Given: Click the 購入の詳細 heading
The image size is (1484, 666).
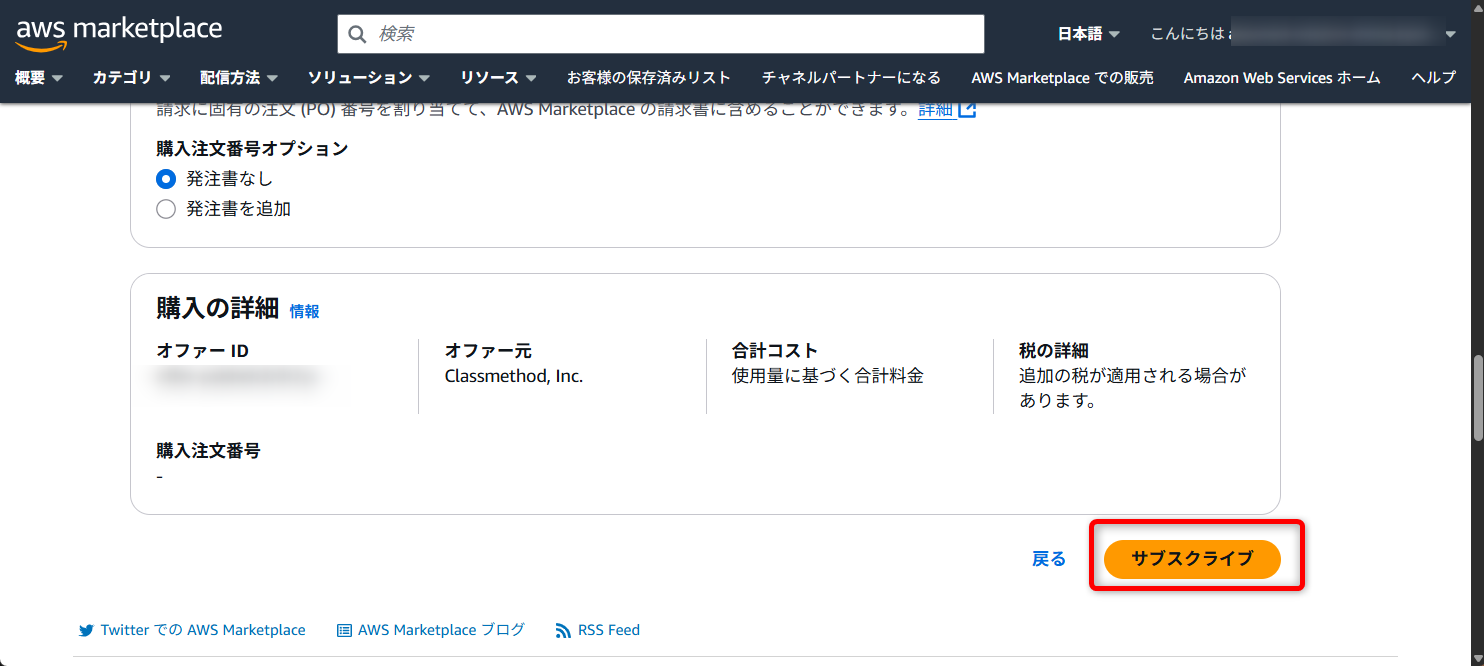Looking at the screenshot, I should click(217, 308).
